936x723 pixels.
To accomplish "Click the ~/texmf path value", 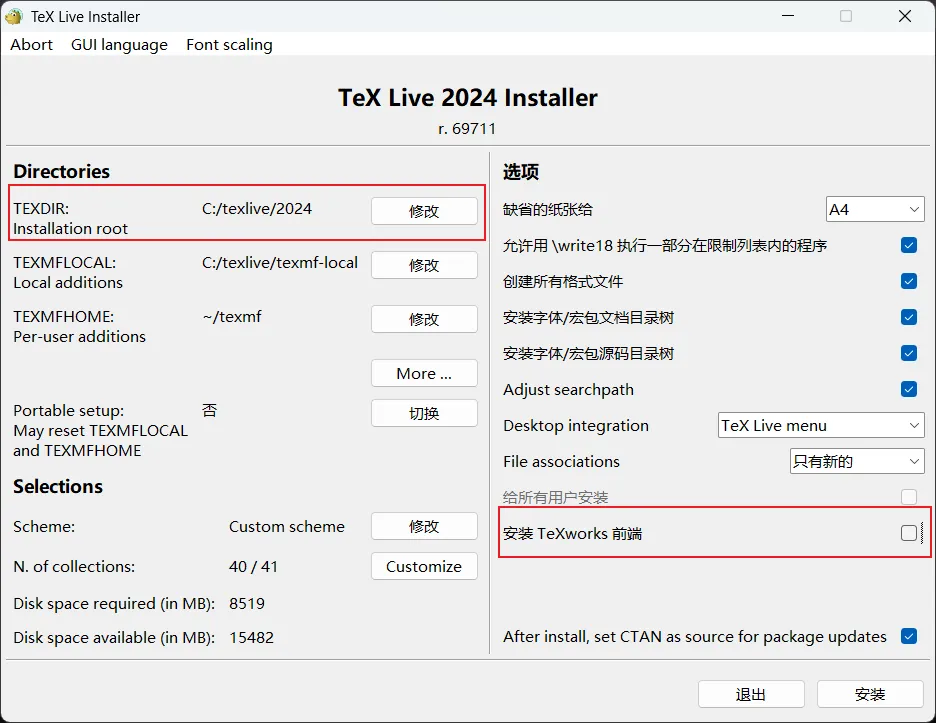I will click(232, 316).
